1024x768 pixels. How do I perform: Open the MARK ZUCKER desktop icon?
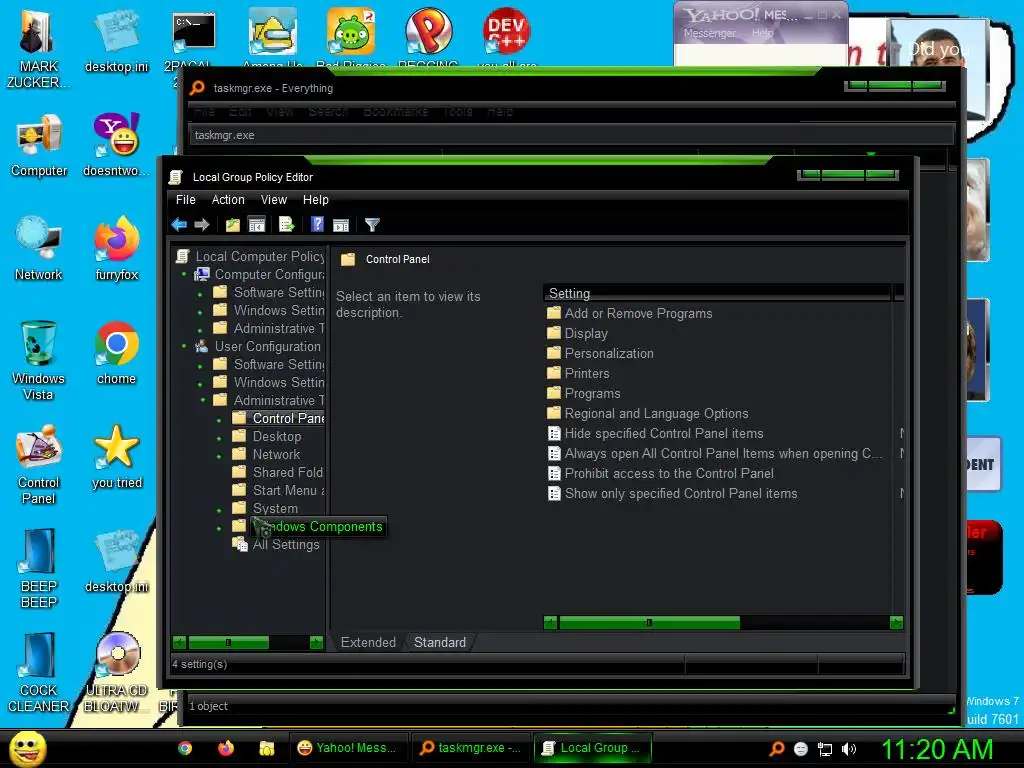38,50
